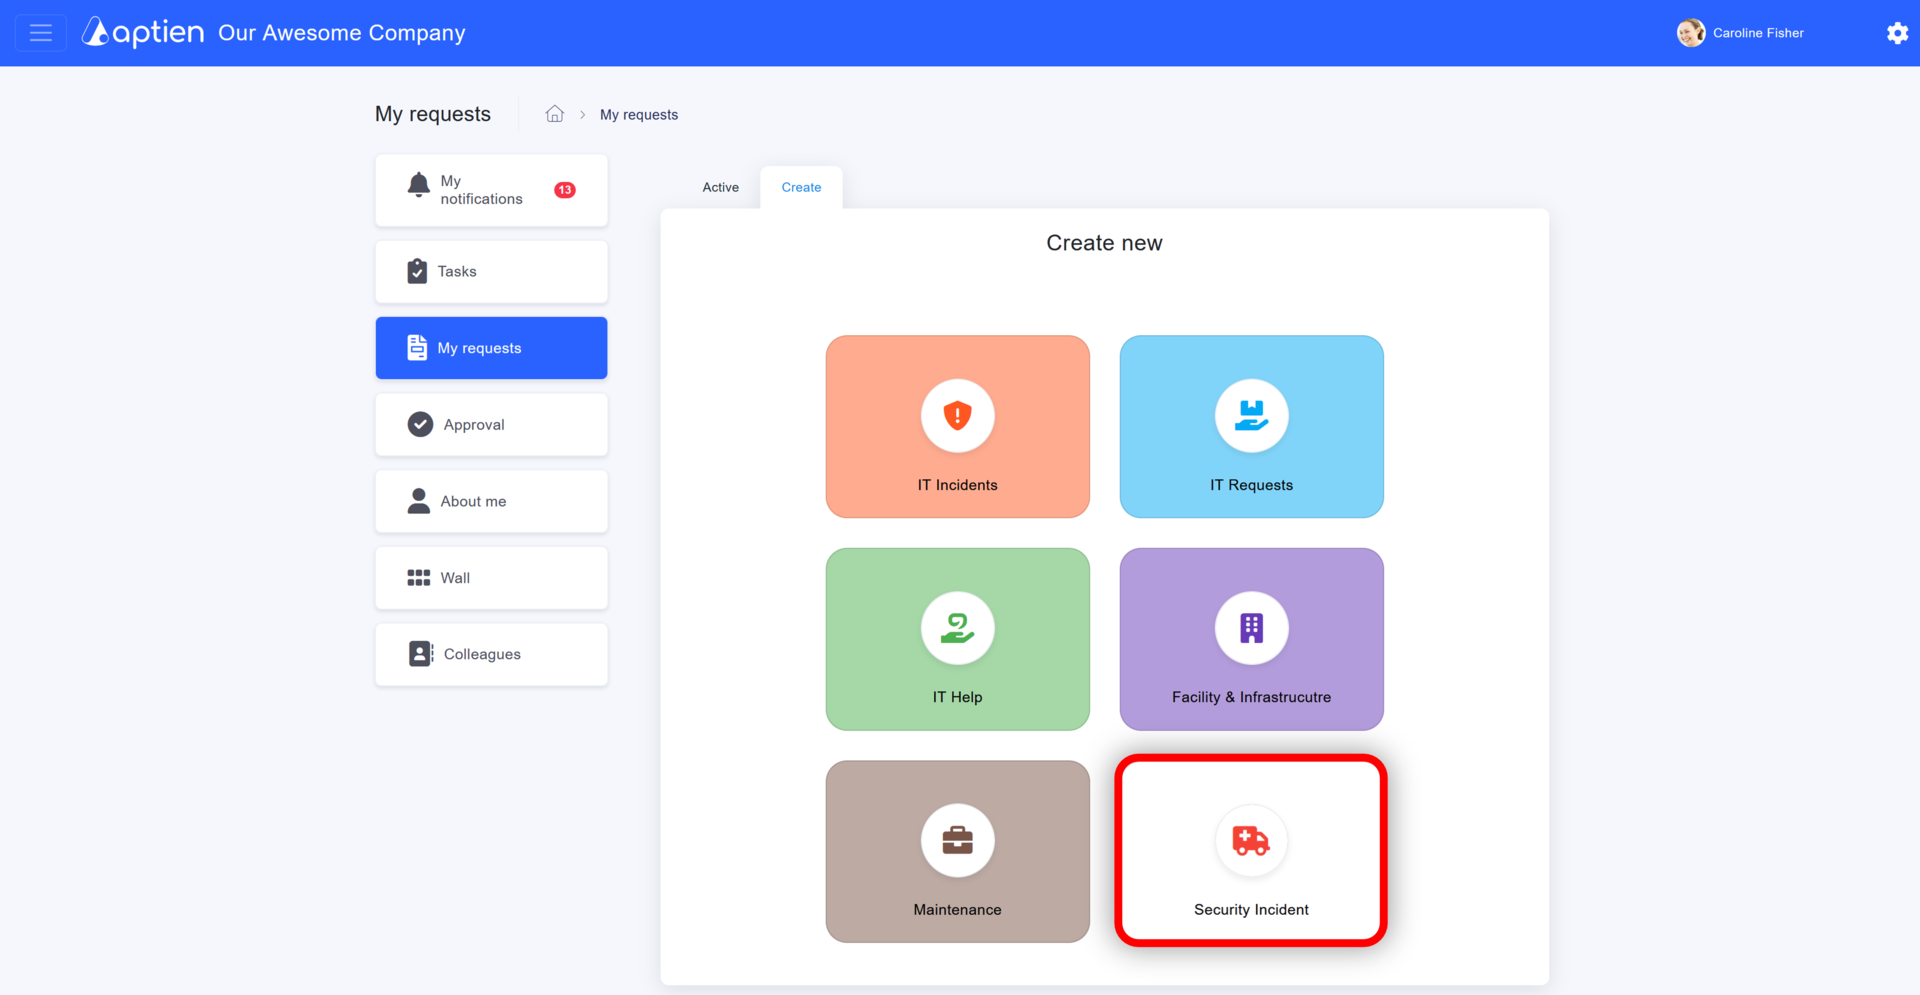Click the Maintenance toolbox icon
The image size is (1920, 995).
(957, 840)
